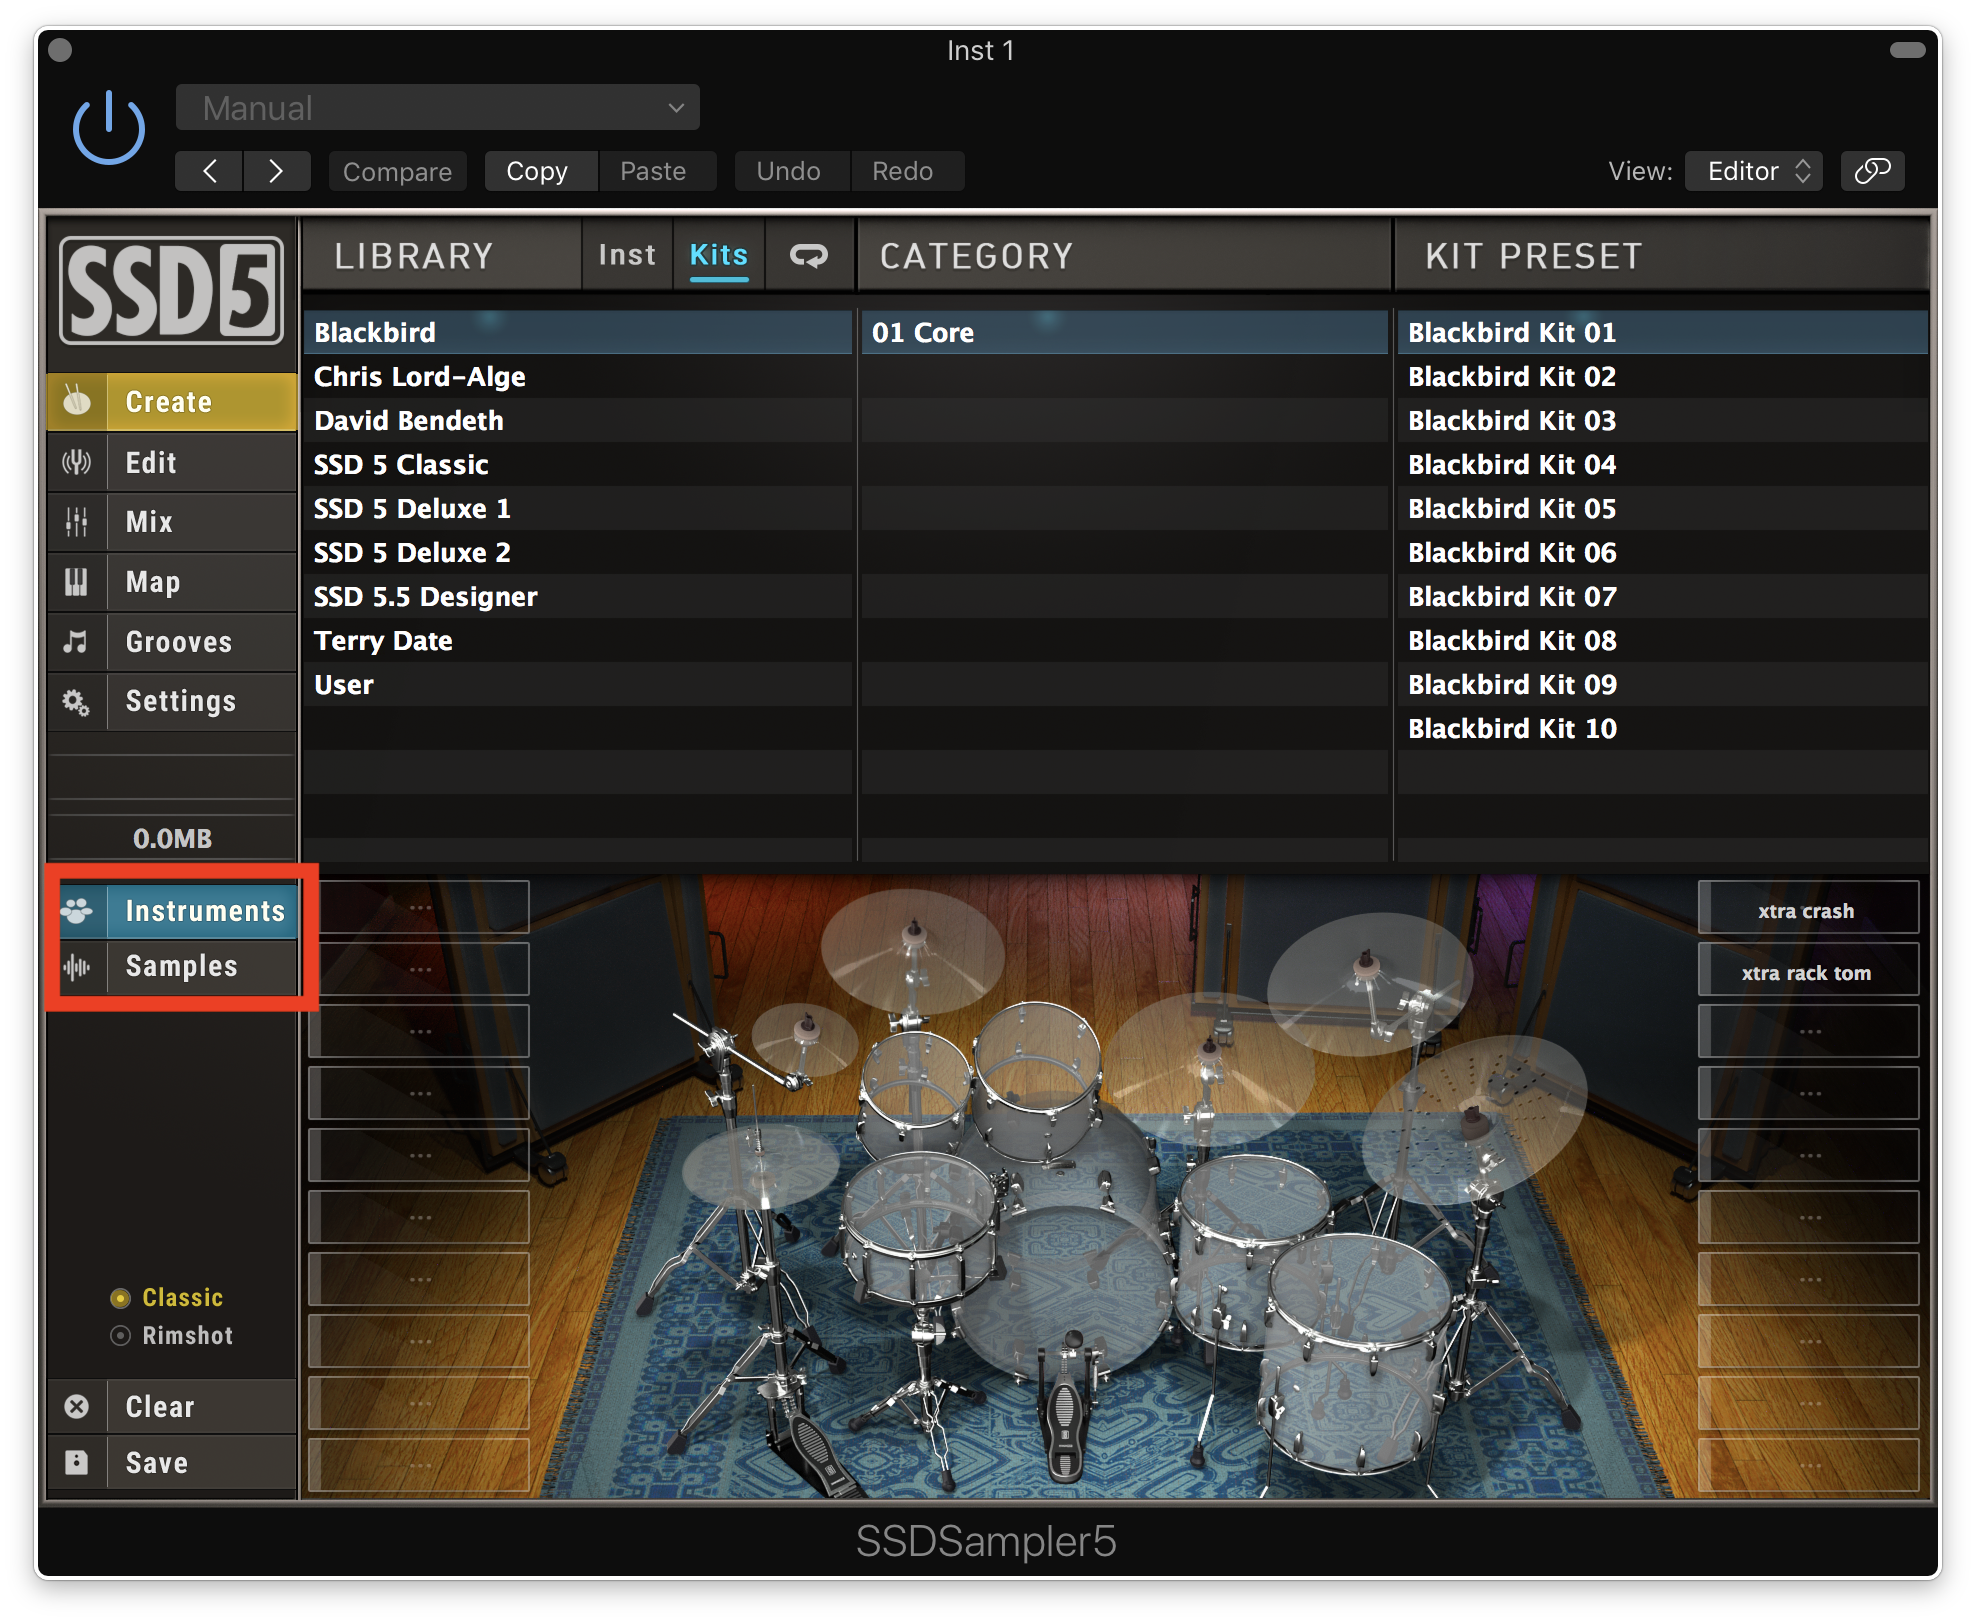Select the SSD 5 Classic library
This screenshot has height=1622, width=1976.
click(x=578, y=464)
